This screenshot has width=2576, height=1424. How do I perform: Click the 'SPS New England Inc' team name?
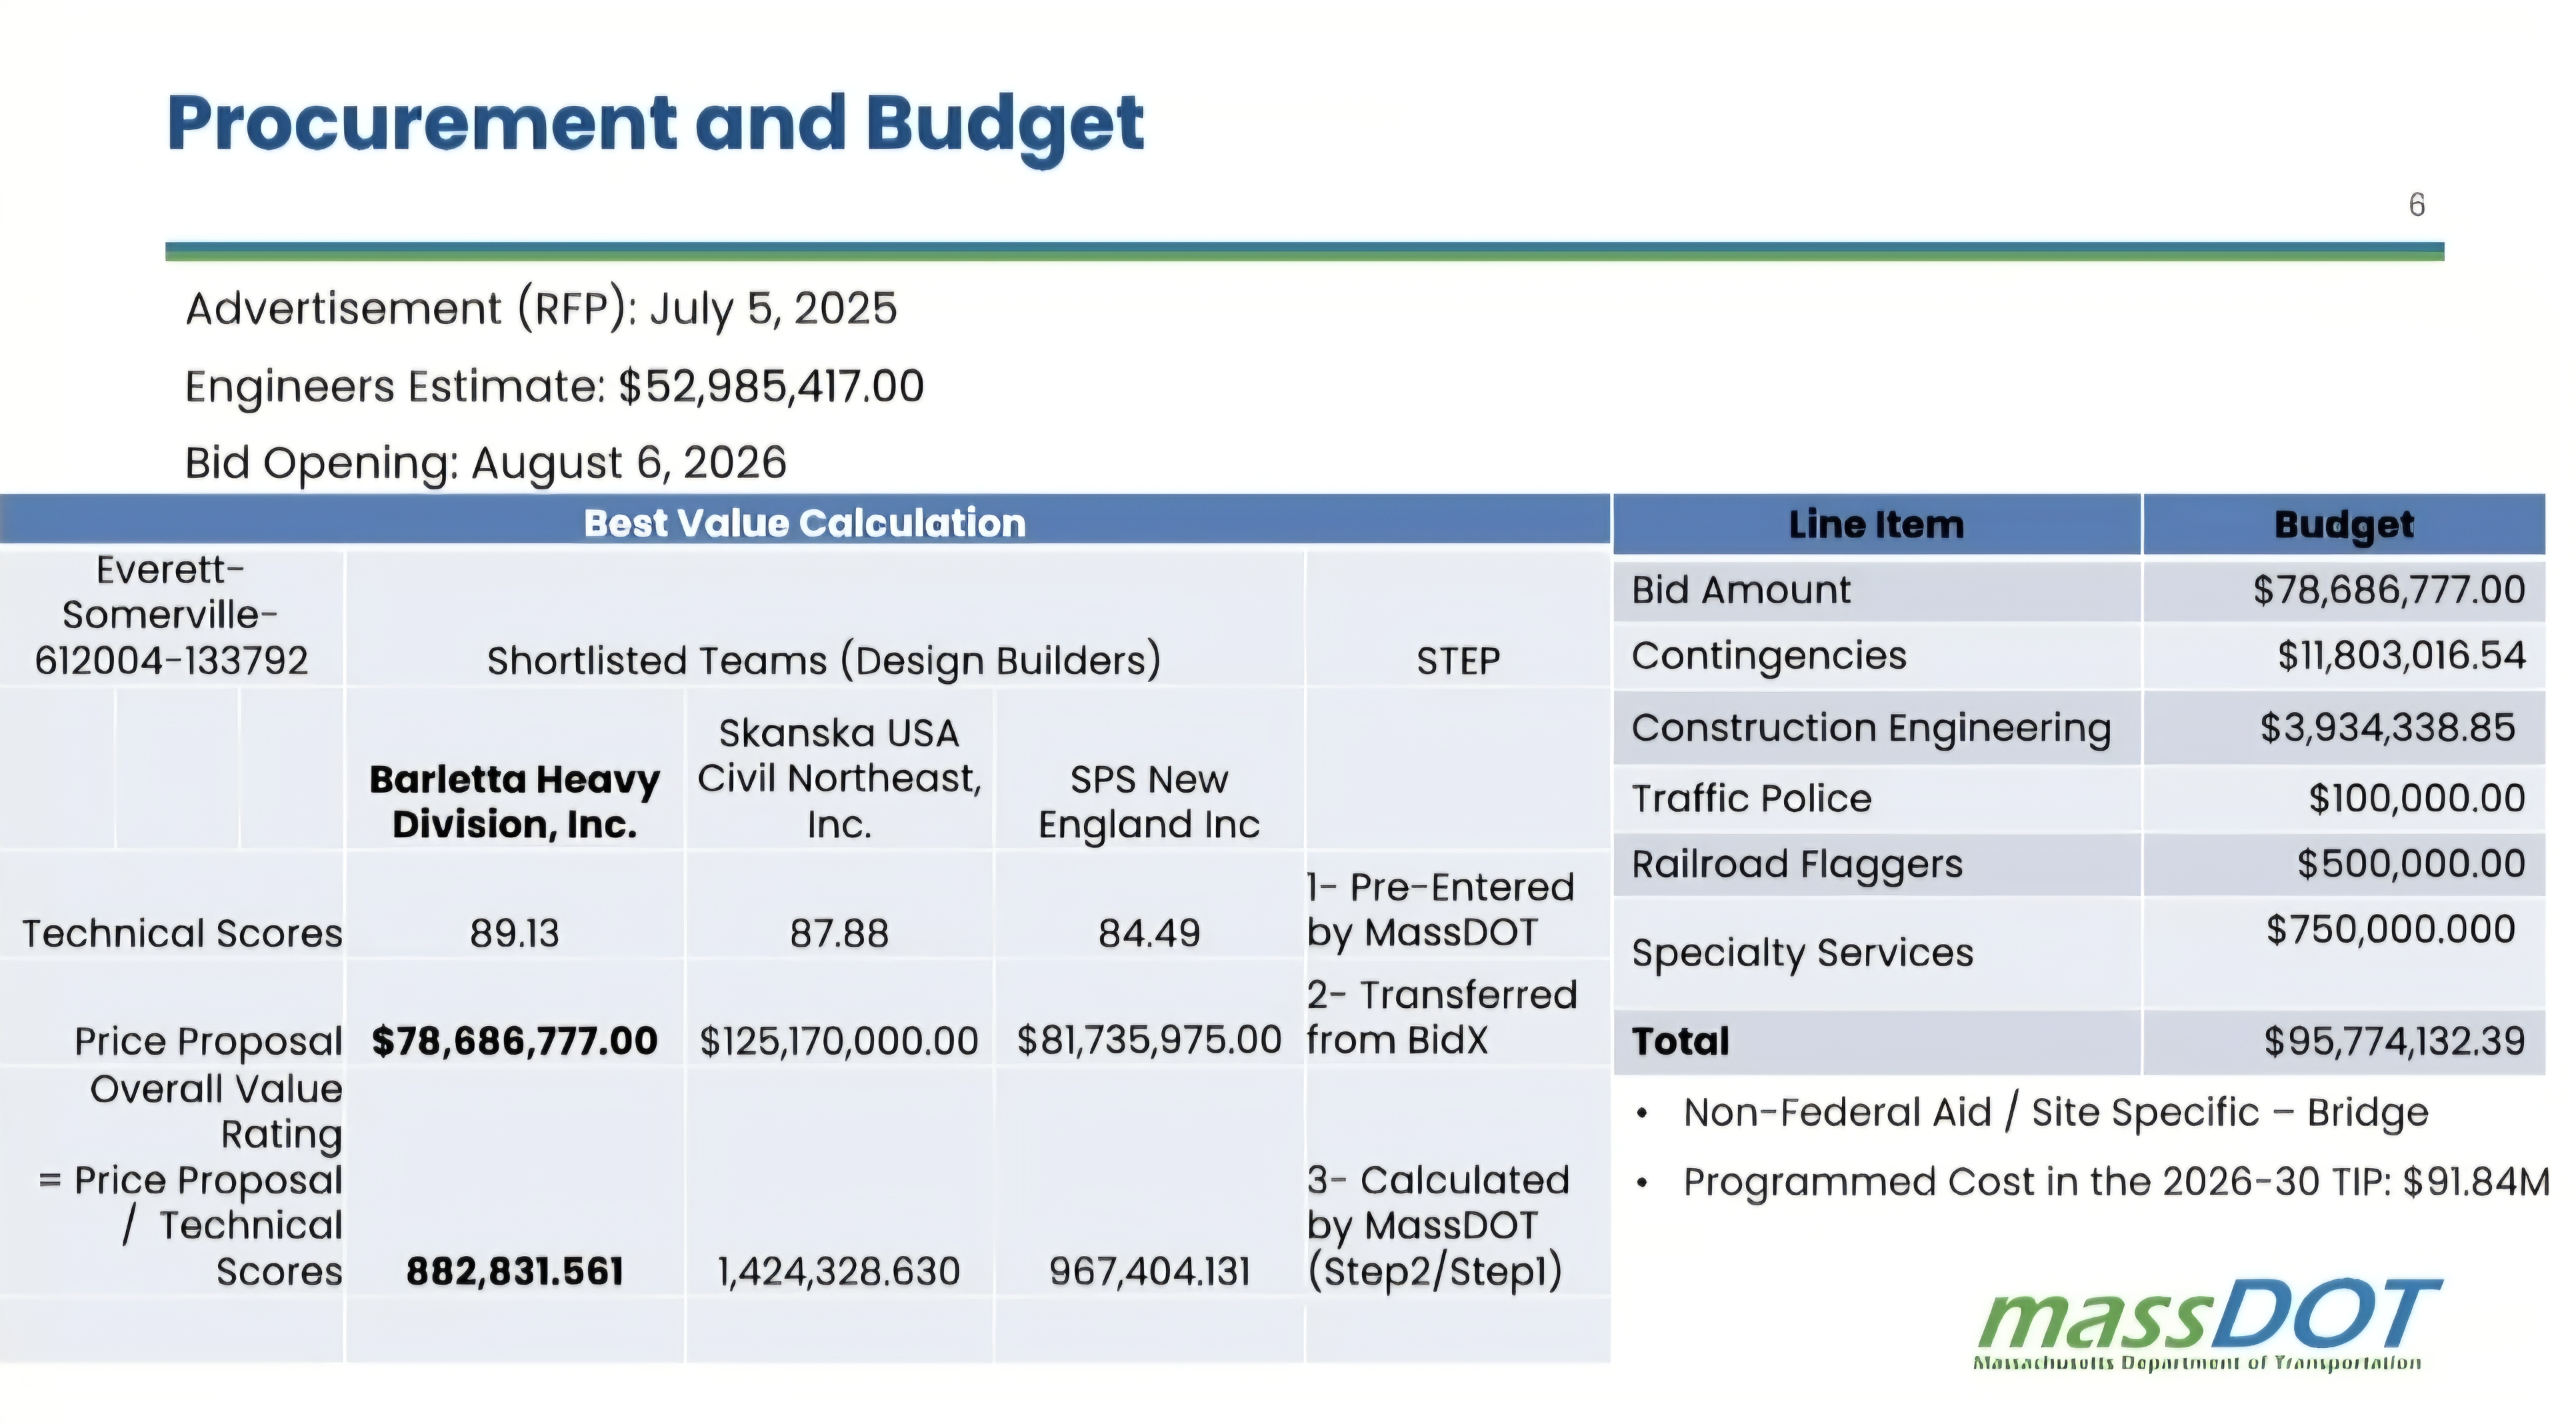tap(1149, 802)
